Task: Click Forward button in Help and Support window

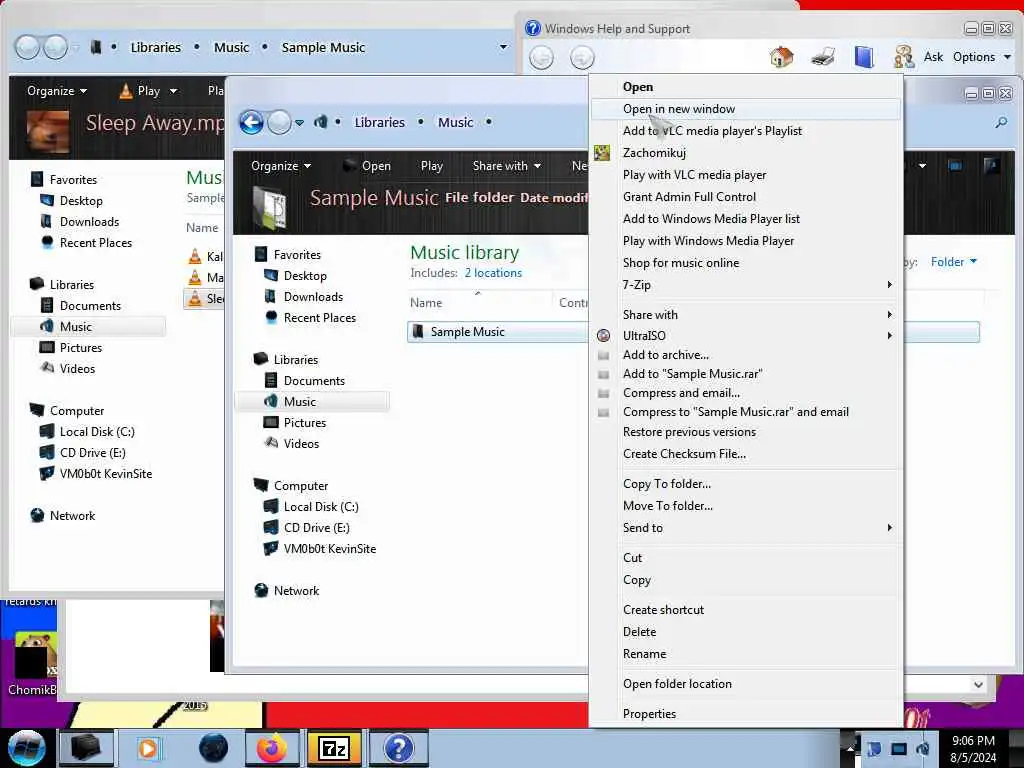Action: [582, 58]
